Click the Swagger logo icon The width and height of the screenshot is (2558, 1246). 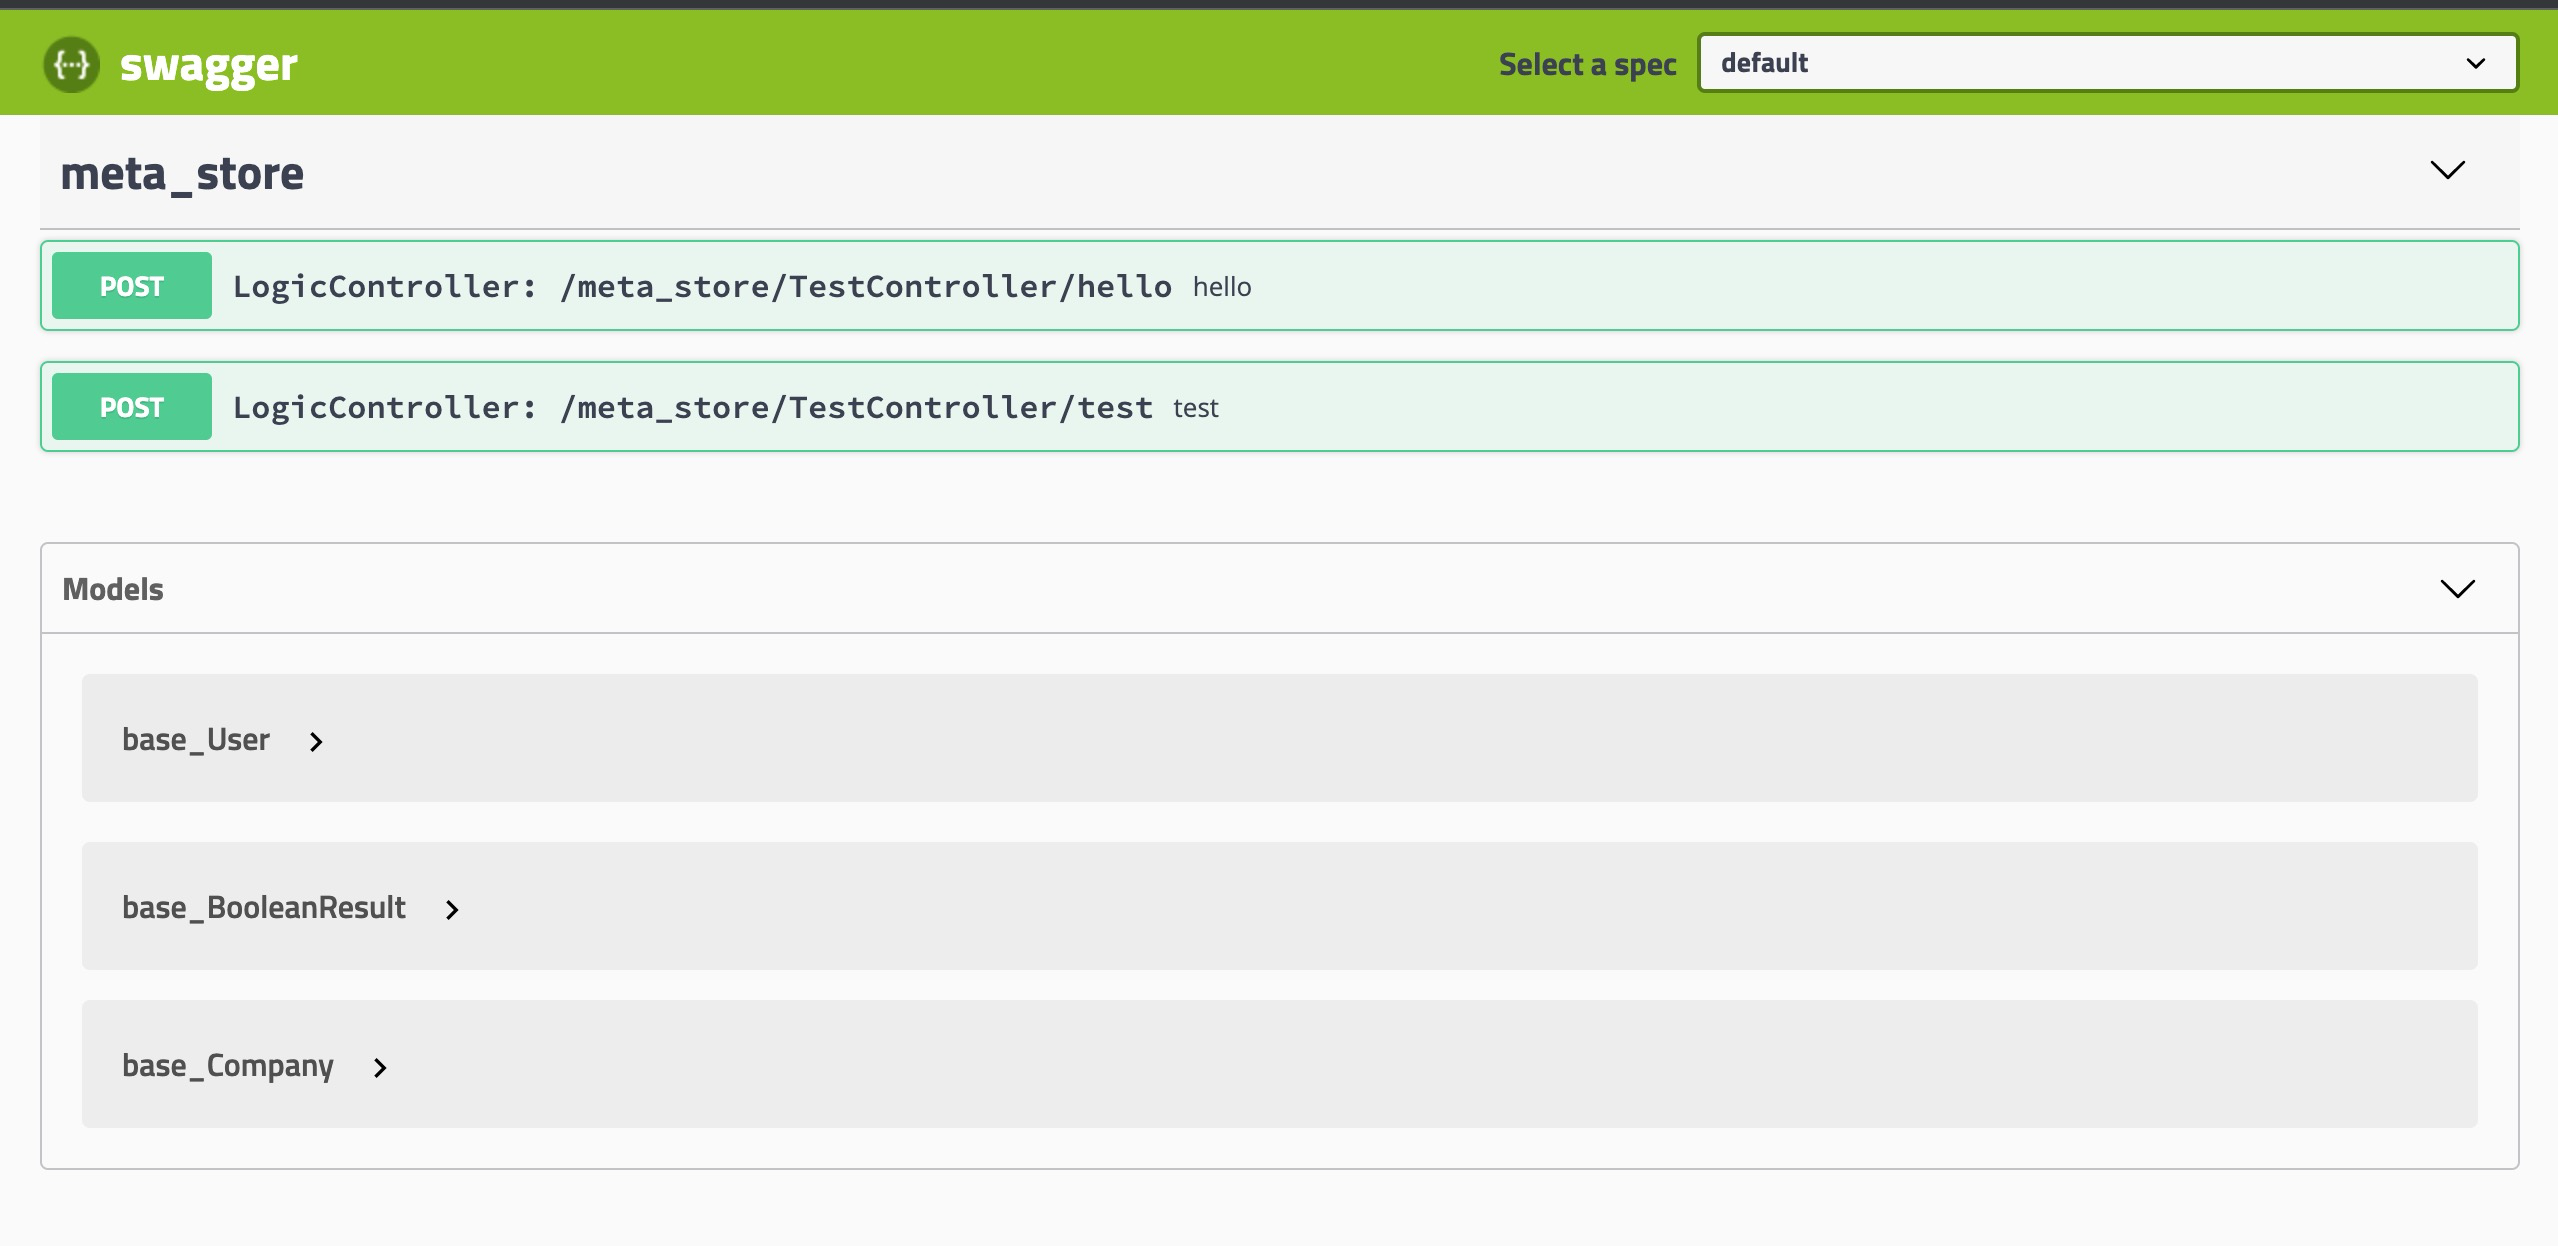pos(72,65)
